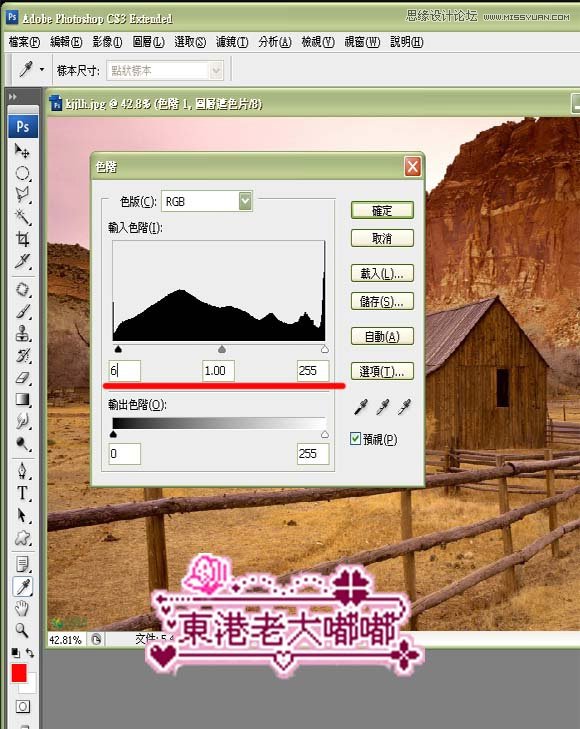
Task: Select the Brush tool
Action: pyautogui.click(x=22, y=311)
